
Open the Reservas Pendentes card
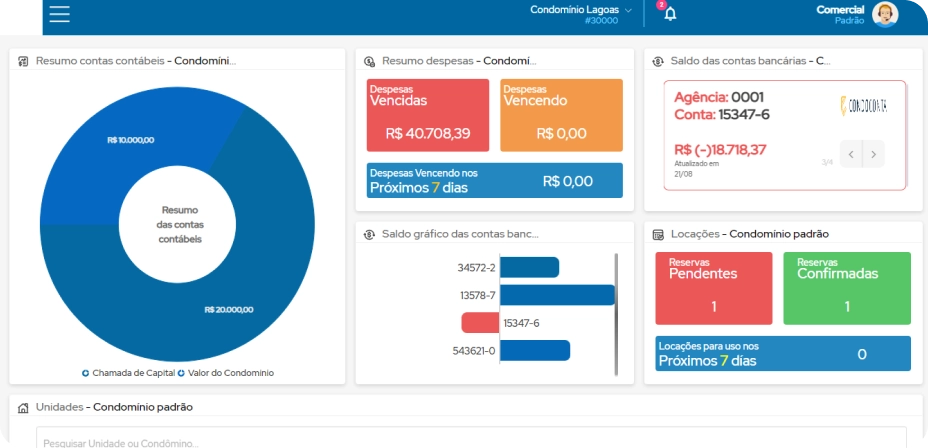tap(714, 288)
